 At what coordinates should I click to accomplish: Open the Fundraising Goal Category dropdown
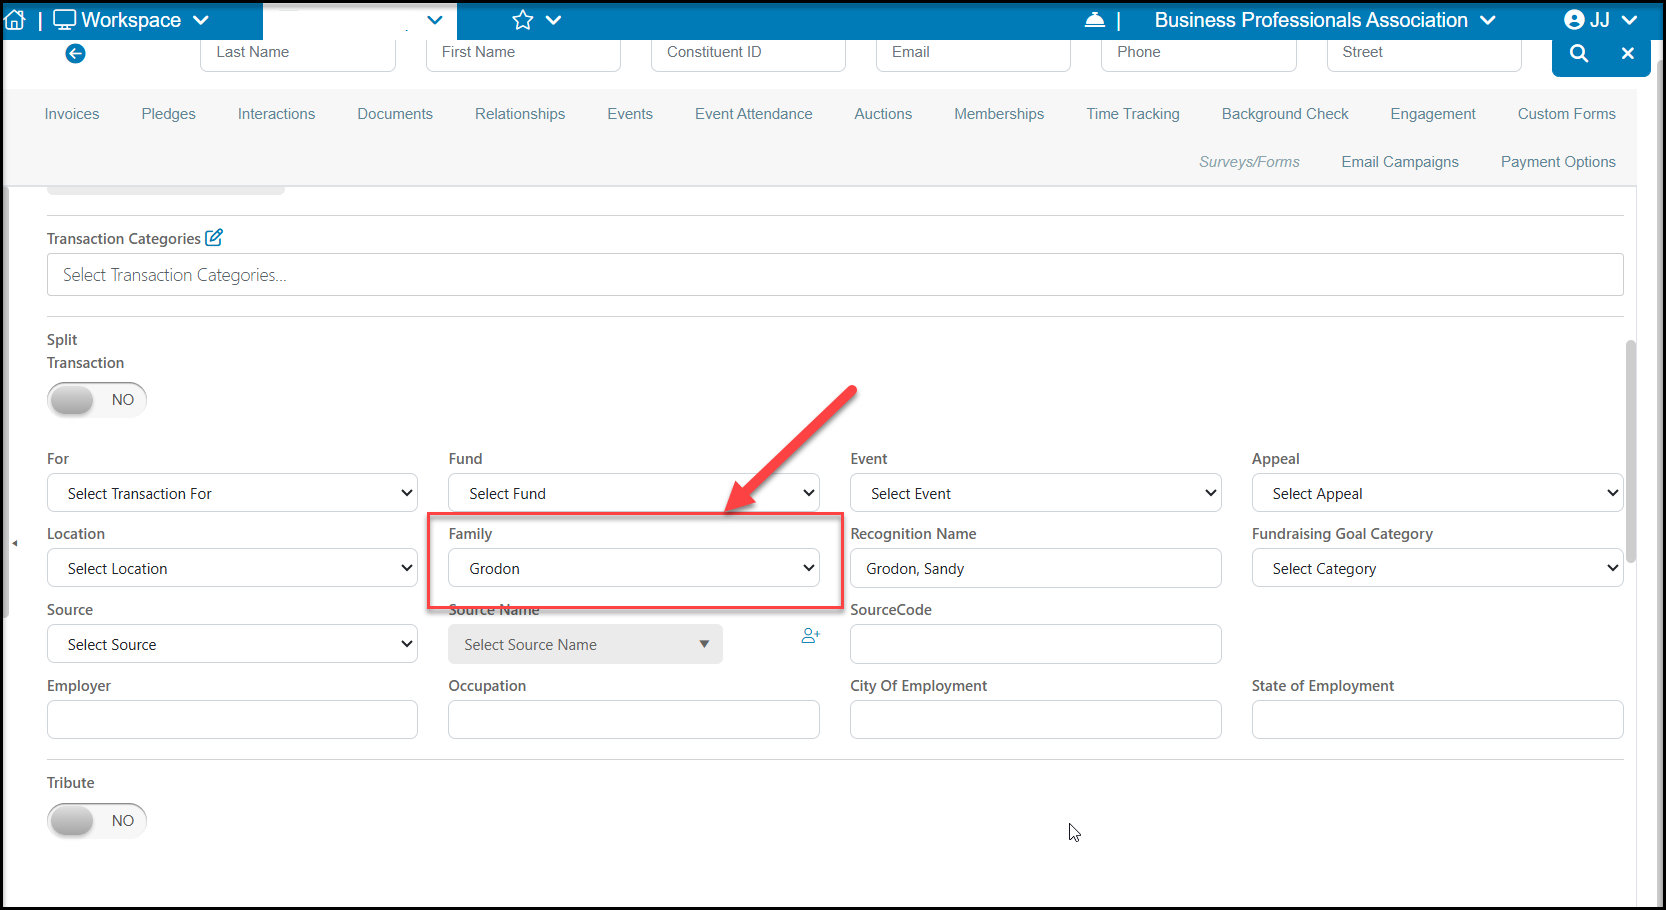1437,568
